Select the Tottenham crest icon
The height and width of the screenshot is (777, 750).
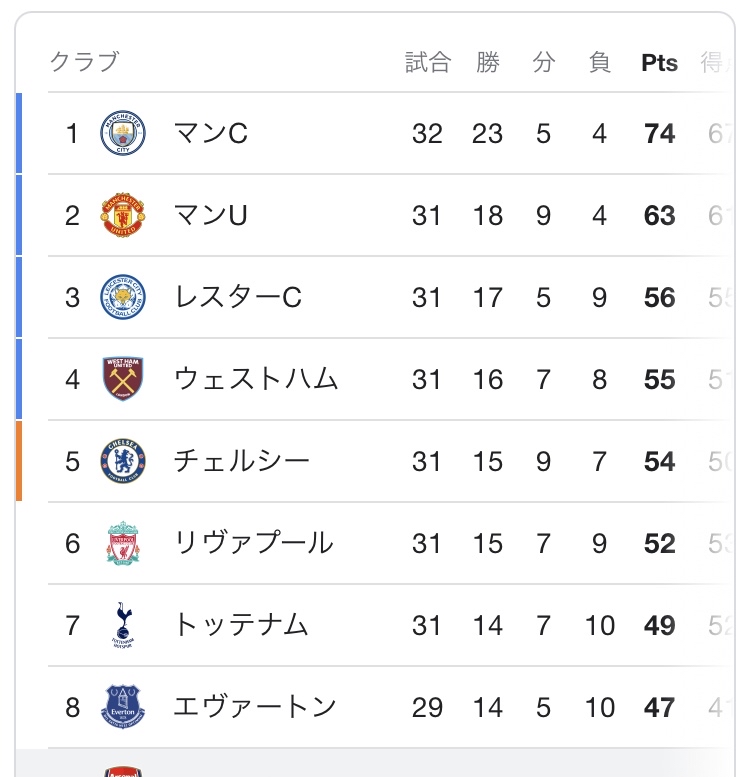pos(123,626)
